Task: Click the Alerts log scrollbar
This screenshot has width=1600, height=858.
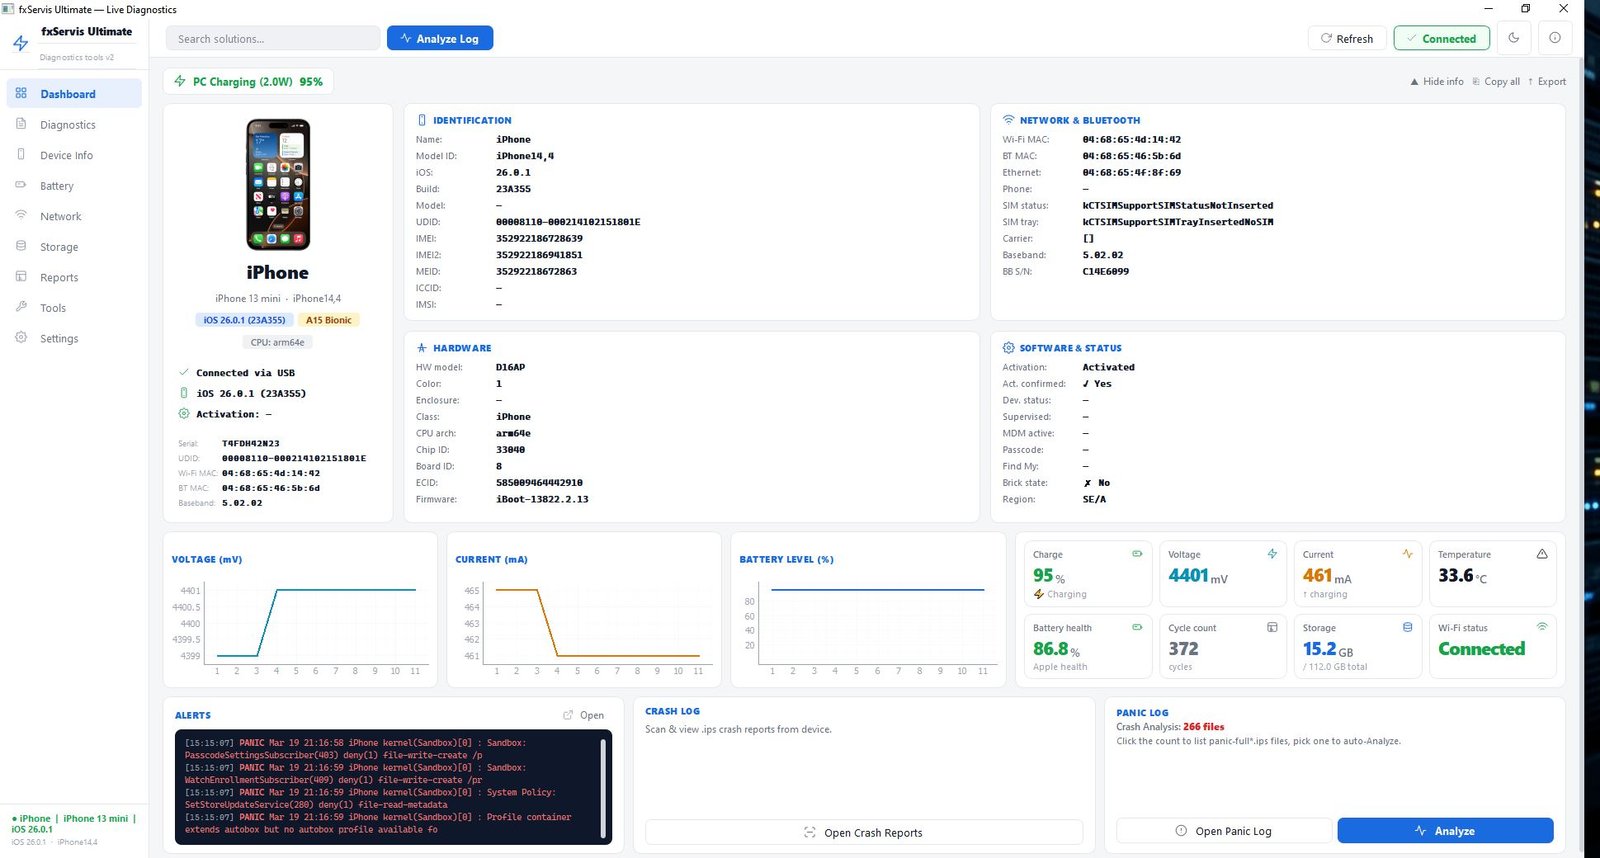Action: tap(603, 788)
